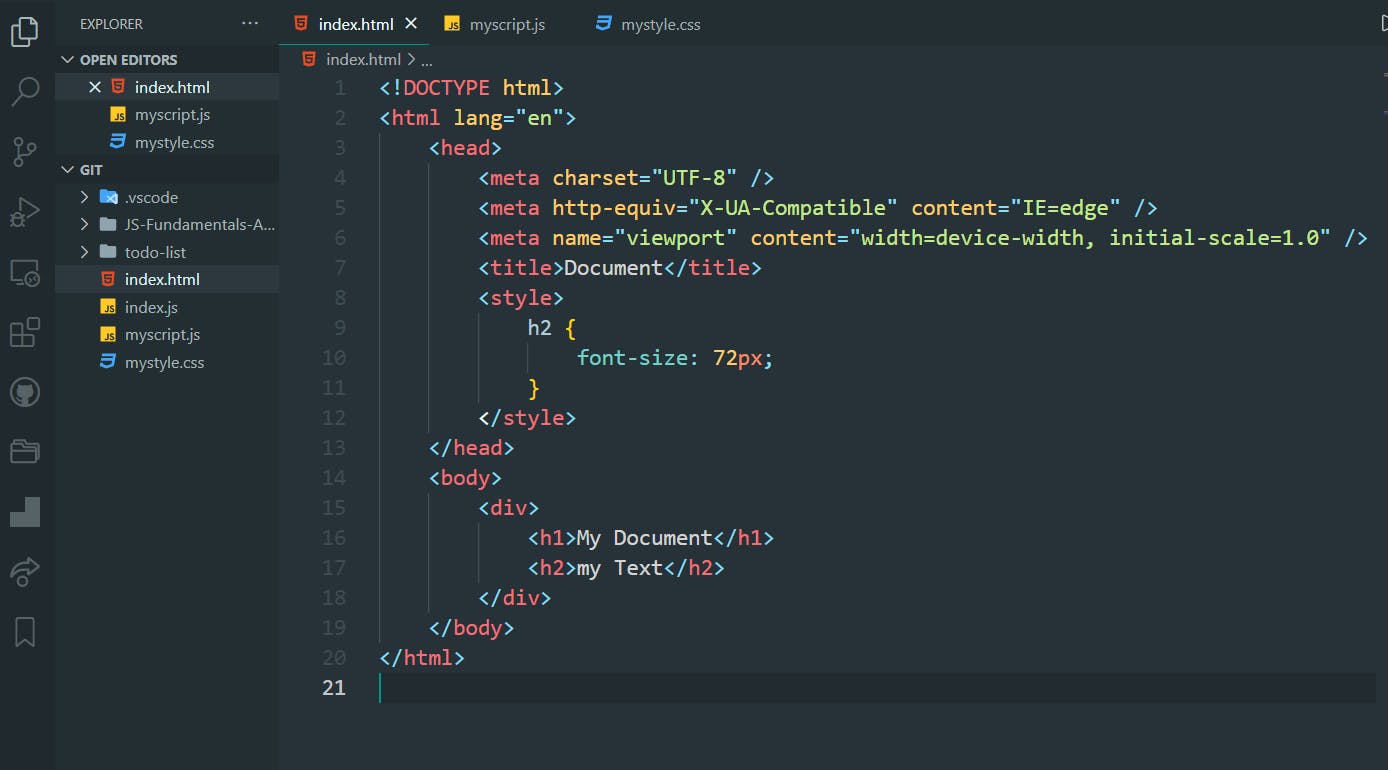This screenshot has height=770, width=1388.
Task: Open index.js in the GIT folder tree
Action: [167, 307]
